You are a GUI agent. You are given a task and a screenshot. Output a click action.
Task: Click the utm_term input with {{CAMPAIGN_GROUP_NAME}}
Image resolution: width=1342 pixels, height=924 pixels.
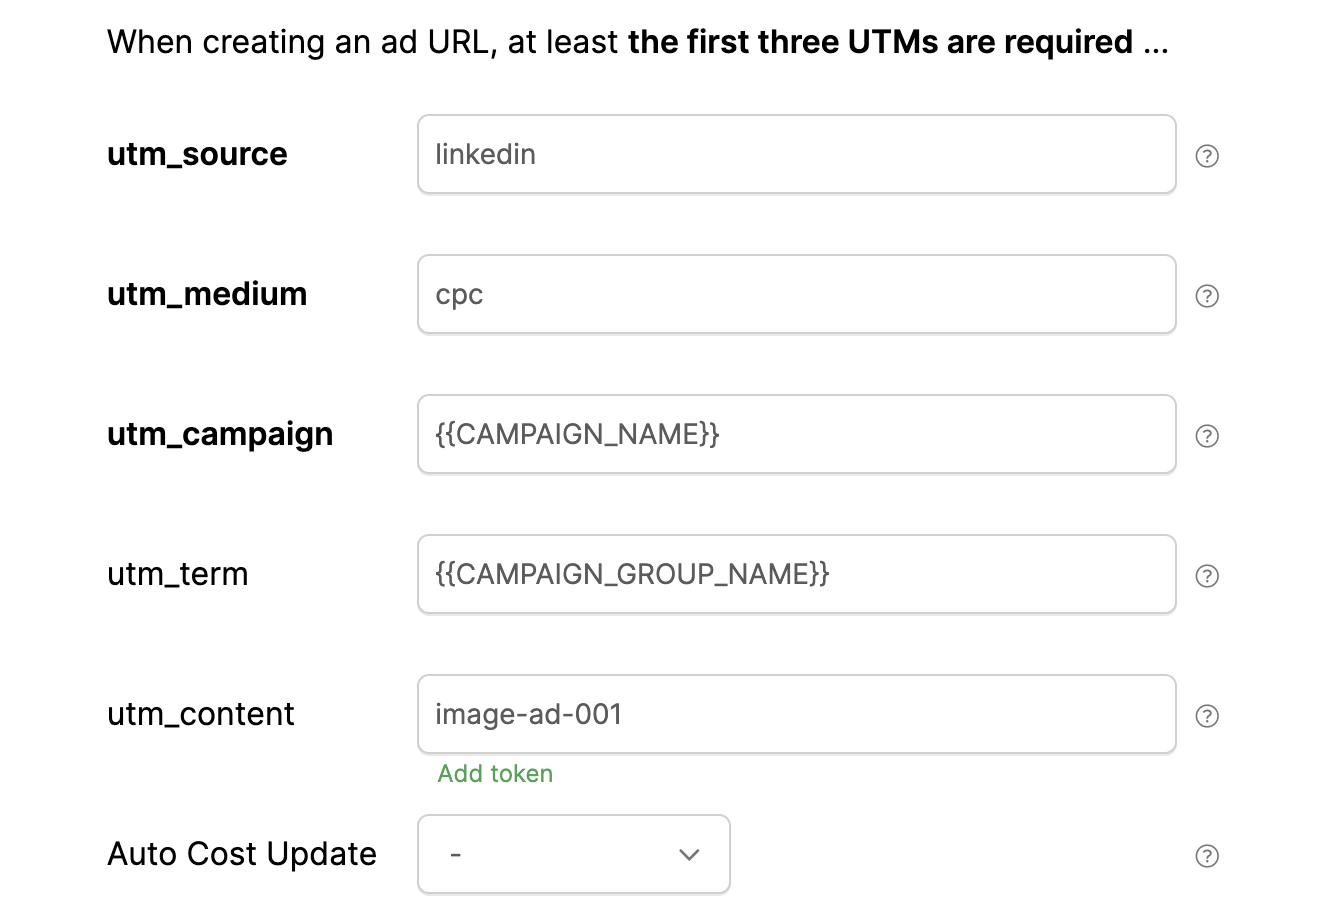point(796,574)
